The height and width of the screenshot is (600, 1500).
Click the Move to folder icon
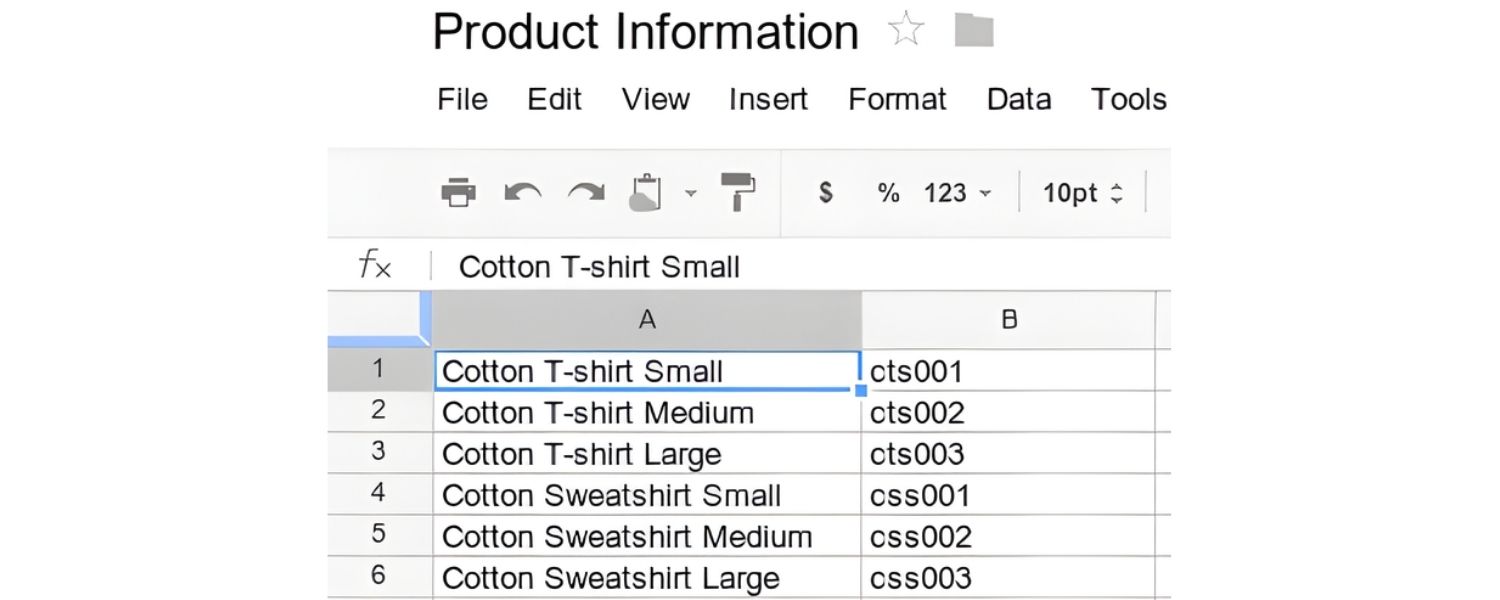(974, 30)
